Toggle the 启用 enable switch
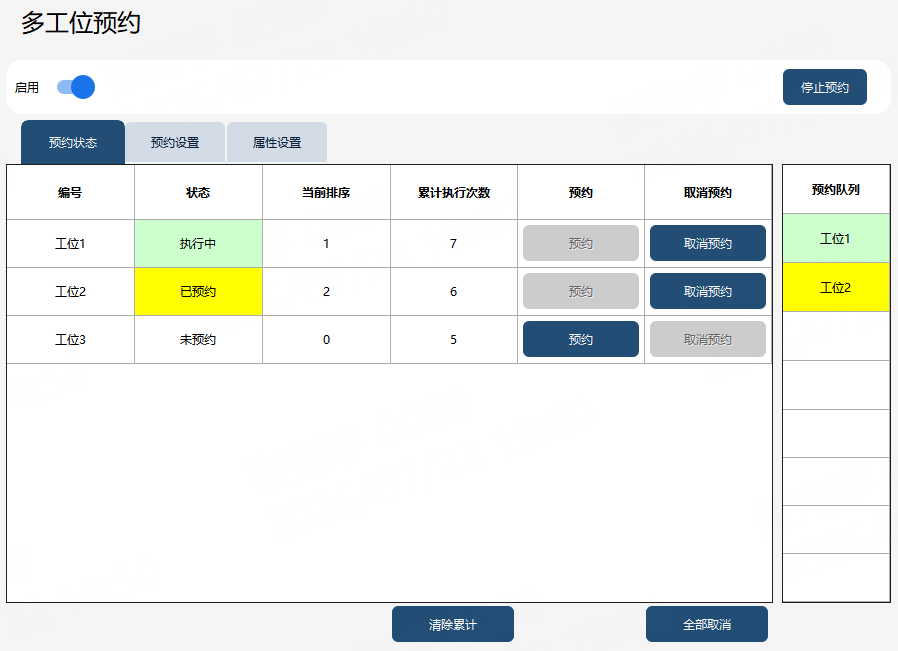Viewport: 898px width, 651px height. (x=76, y=87)
